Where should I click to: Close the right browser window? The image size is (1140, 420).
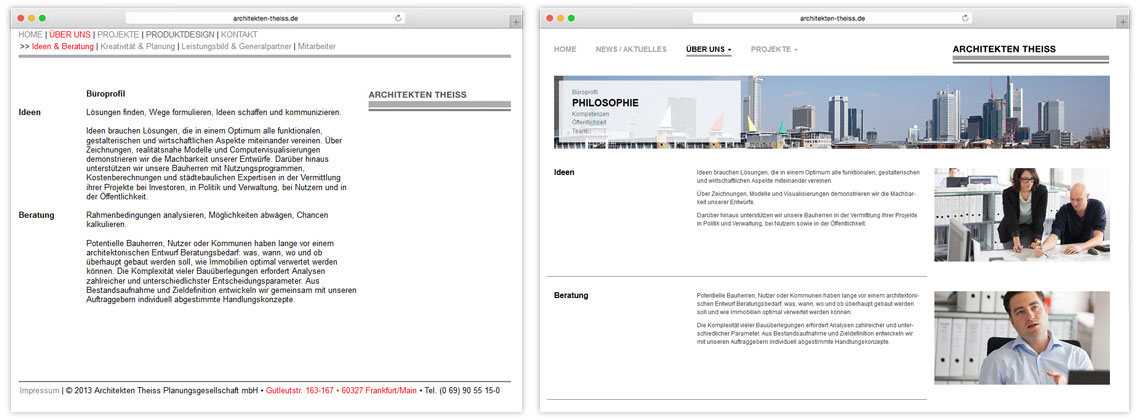(550, 18)
